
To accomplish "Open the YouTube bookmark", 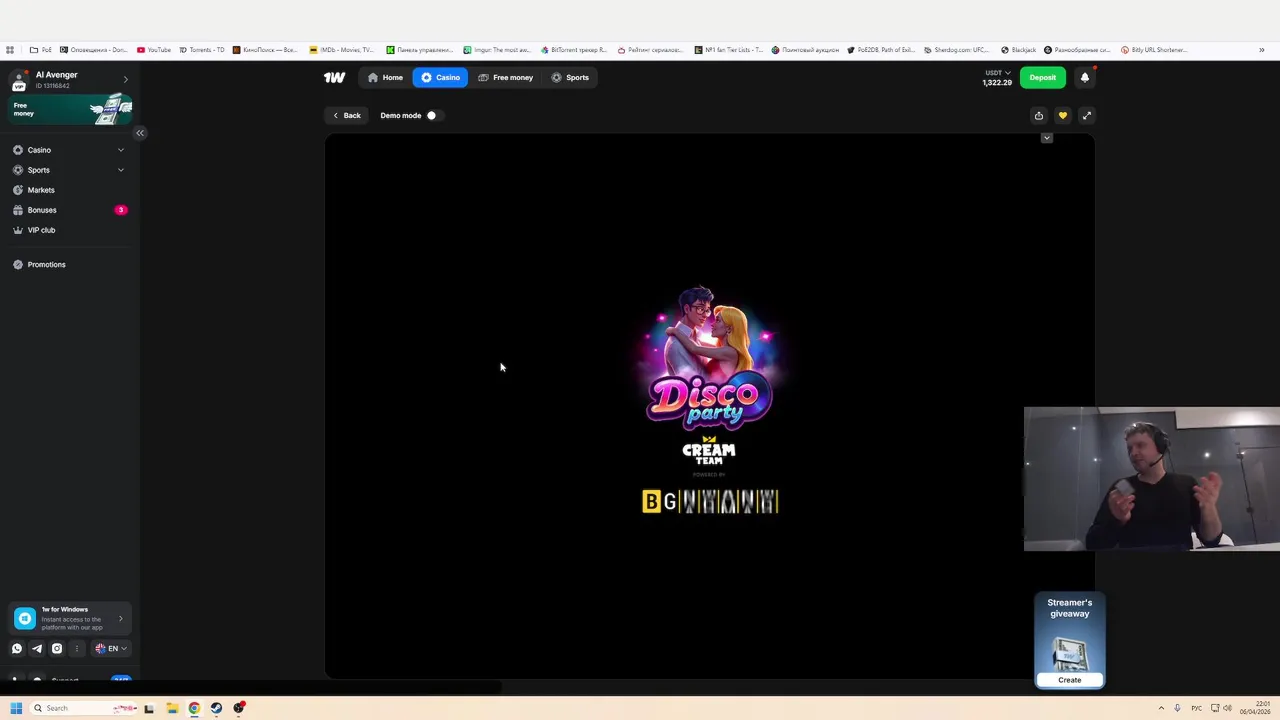I will (154, 50).
